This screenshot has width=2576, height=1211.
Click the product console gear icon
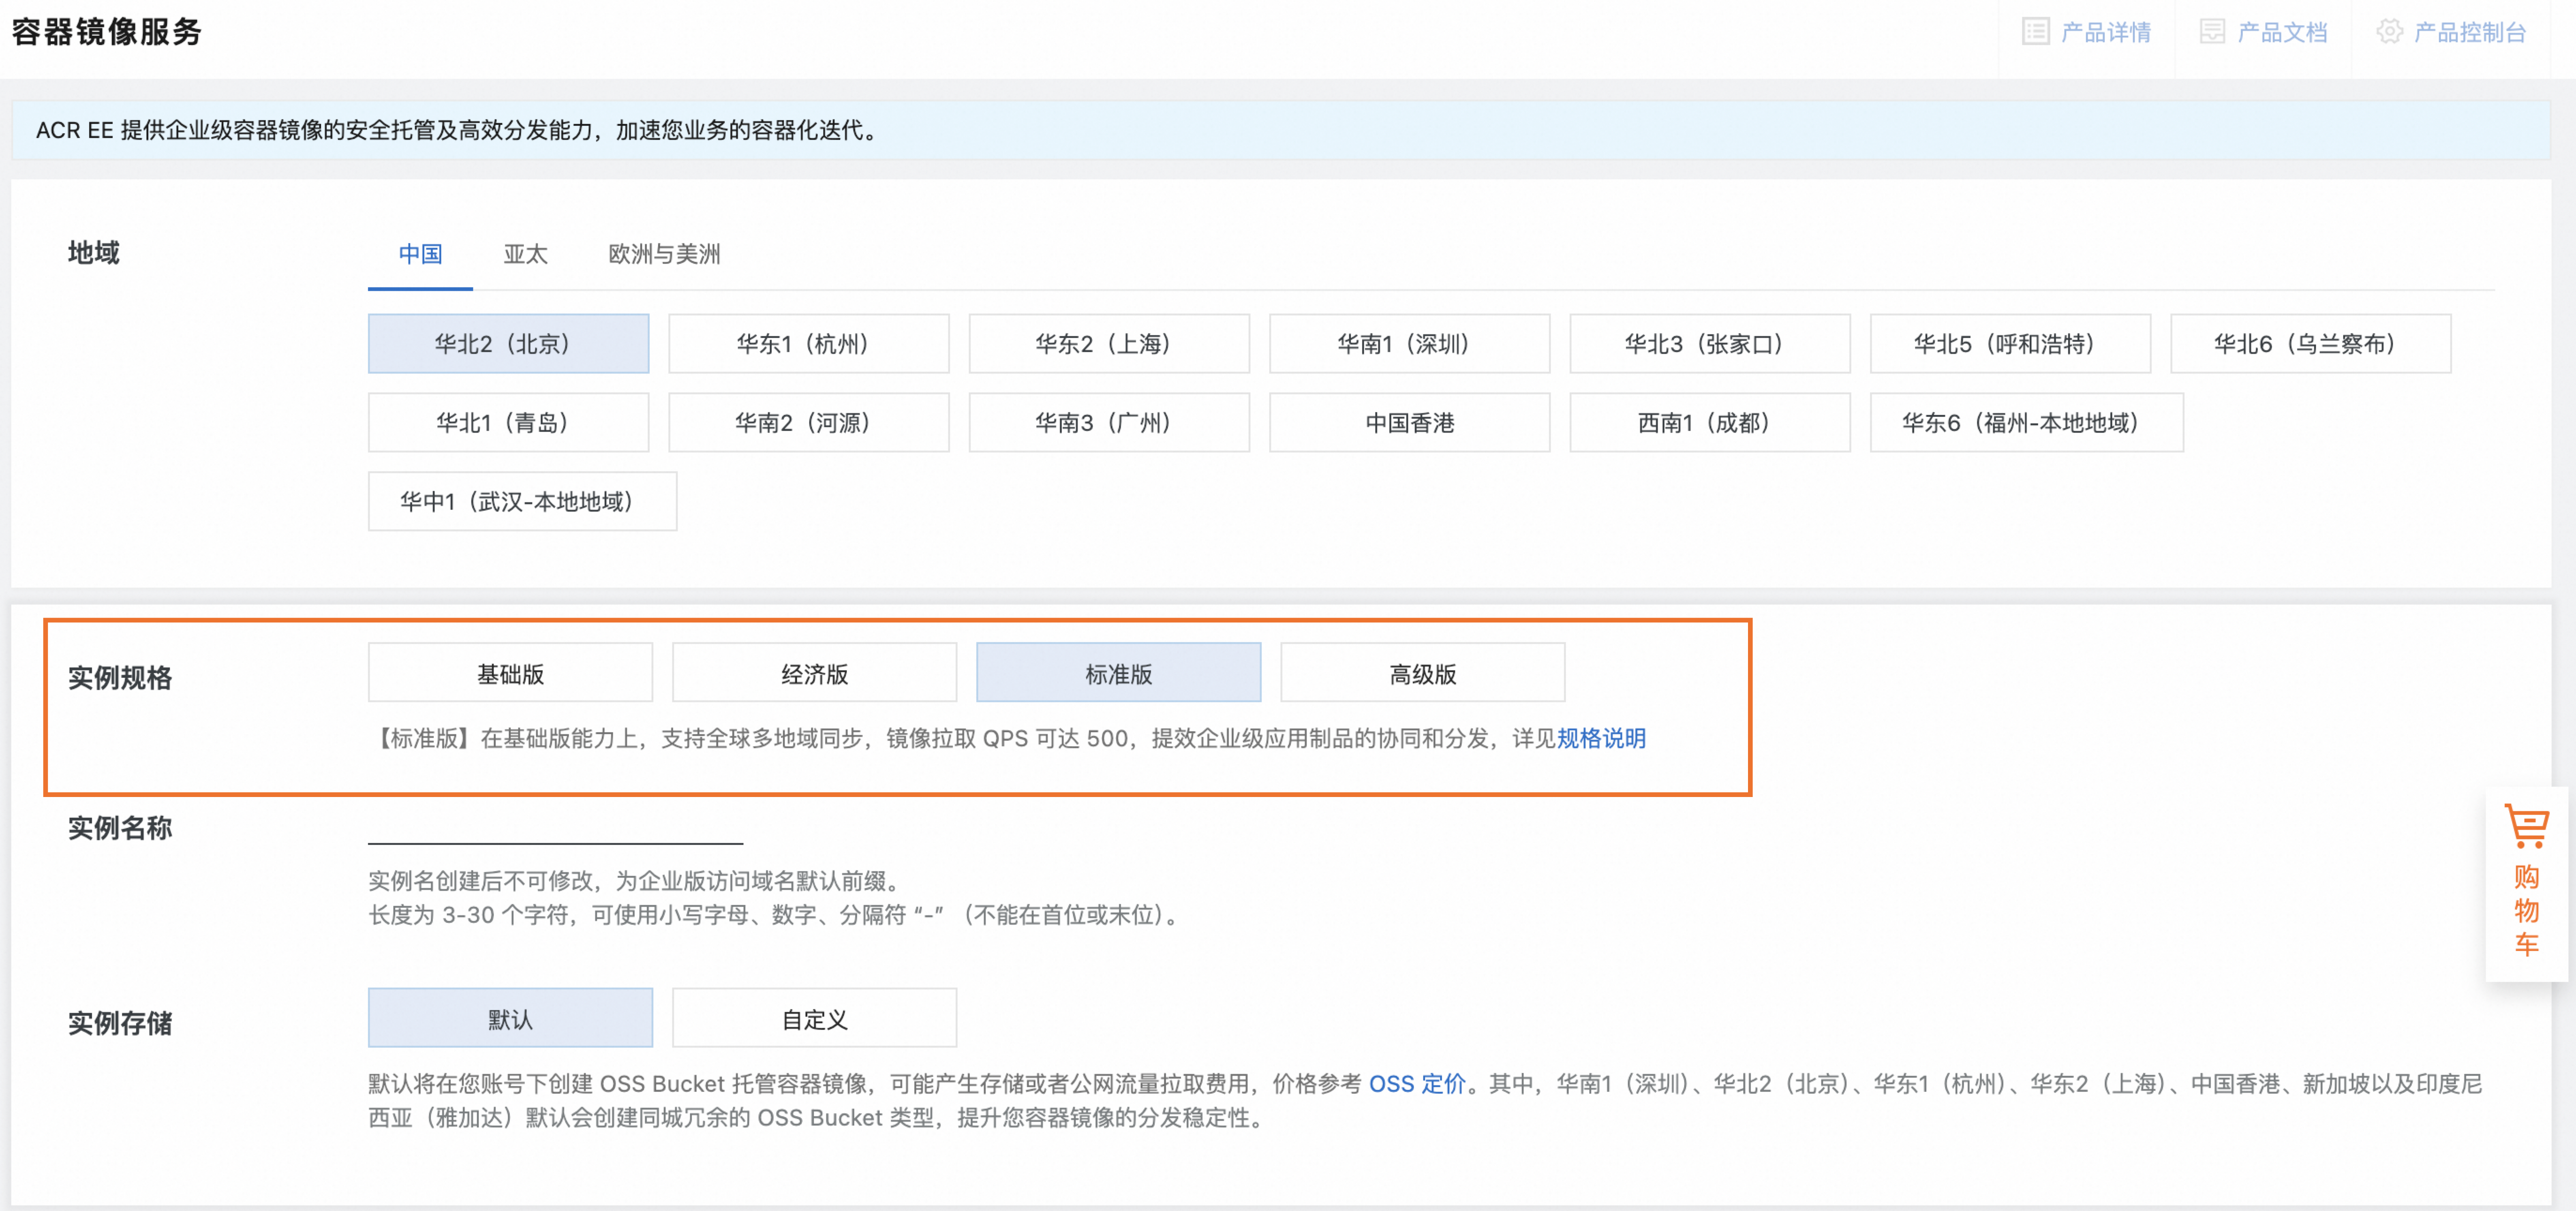[2389, 32]
